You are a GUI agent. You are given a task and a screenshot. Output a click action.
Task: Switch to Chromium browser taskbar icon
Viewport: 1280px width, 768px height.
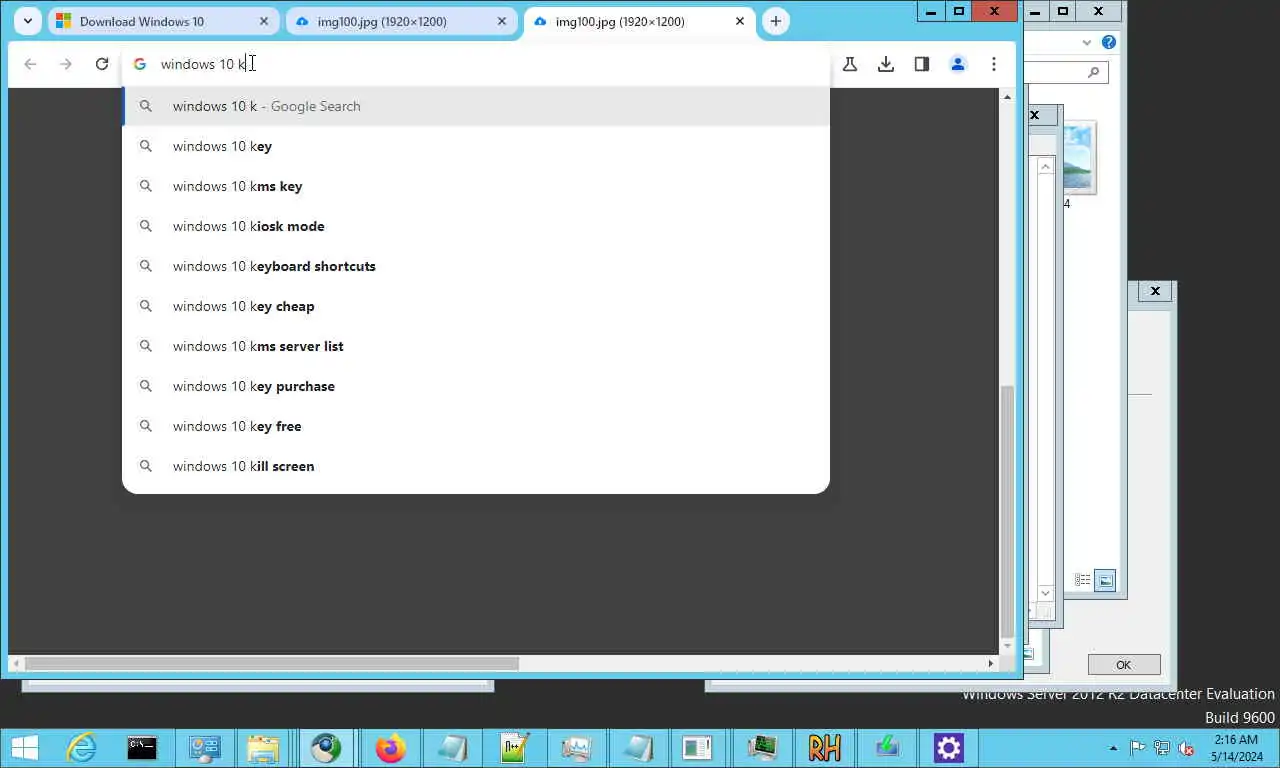pos(326,748)
